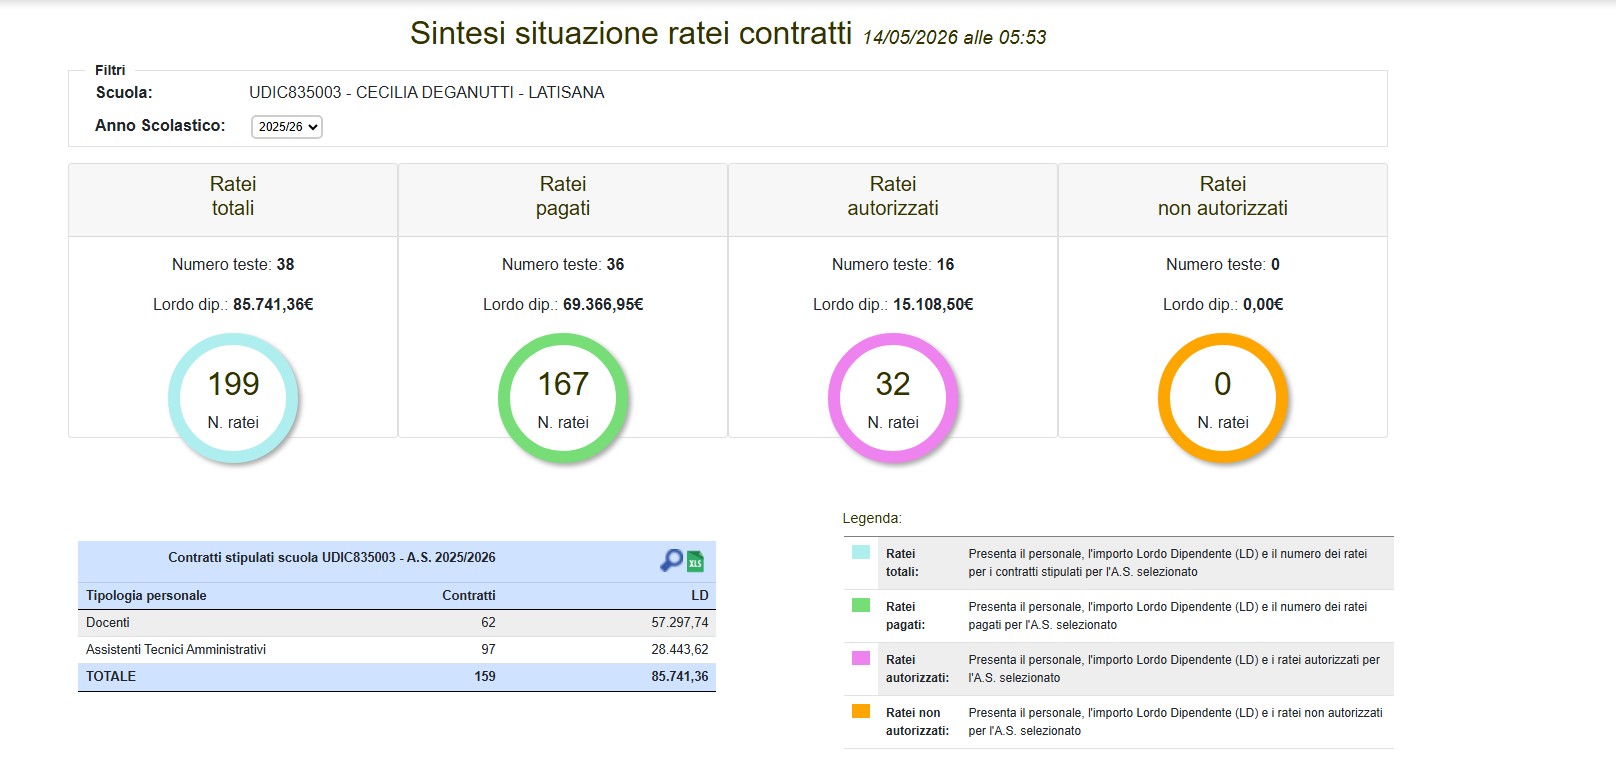This screenshot has height=762, width=1616.
Task: Click the Ratei autorizzati legend description
Action: click(x=1174, y=668)
